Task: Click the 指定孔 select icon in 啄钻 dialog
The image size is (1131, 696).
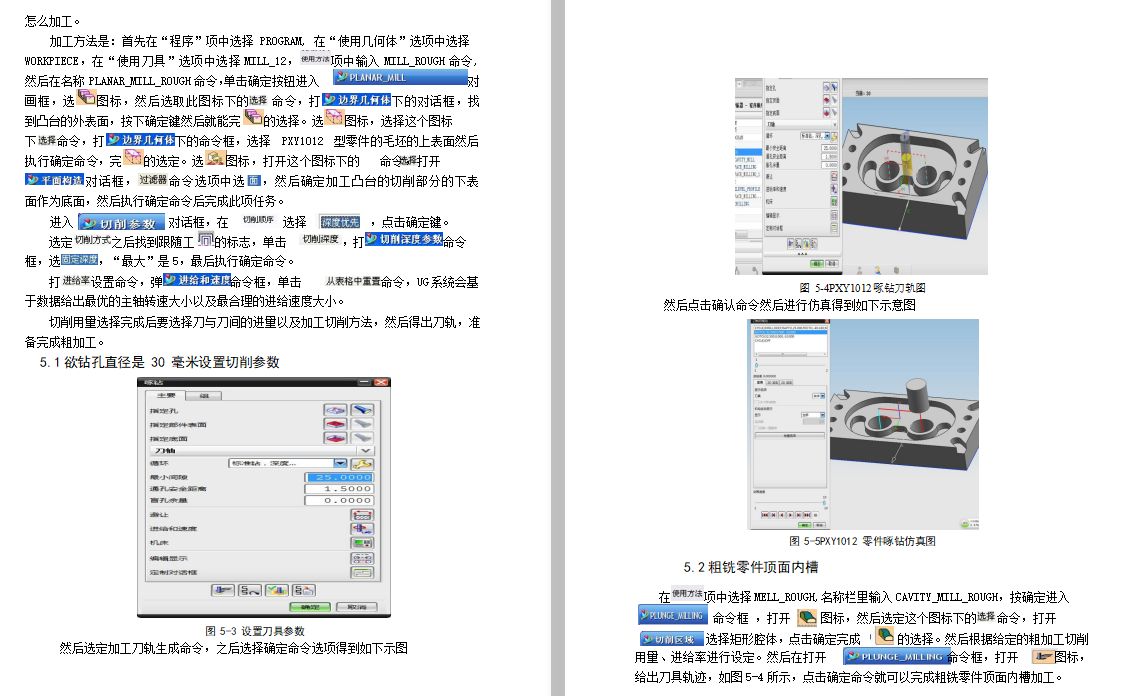Action: 335,410
